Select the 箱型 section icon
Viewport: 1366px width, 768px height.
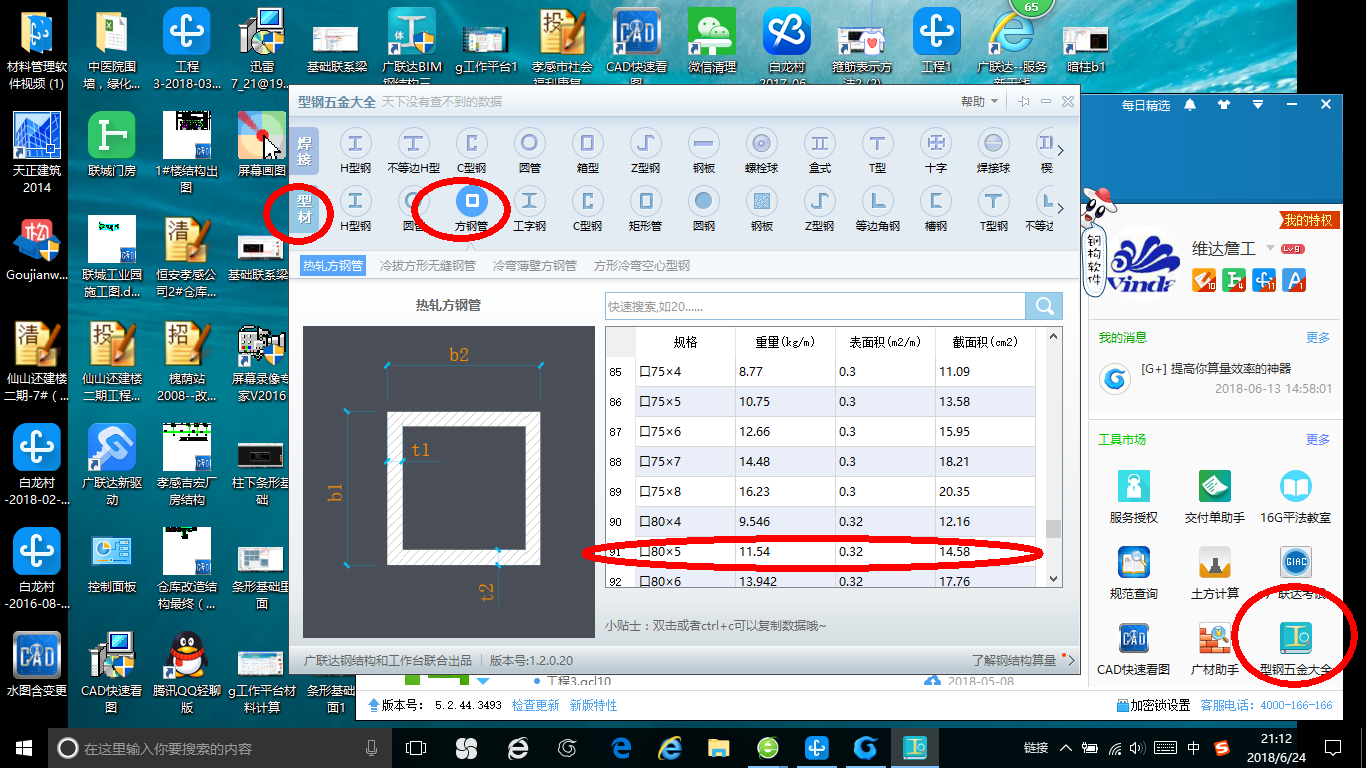[587, 151]
